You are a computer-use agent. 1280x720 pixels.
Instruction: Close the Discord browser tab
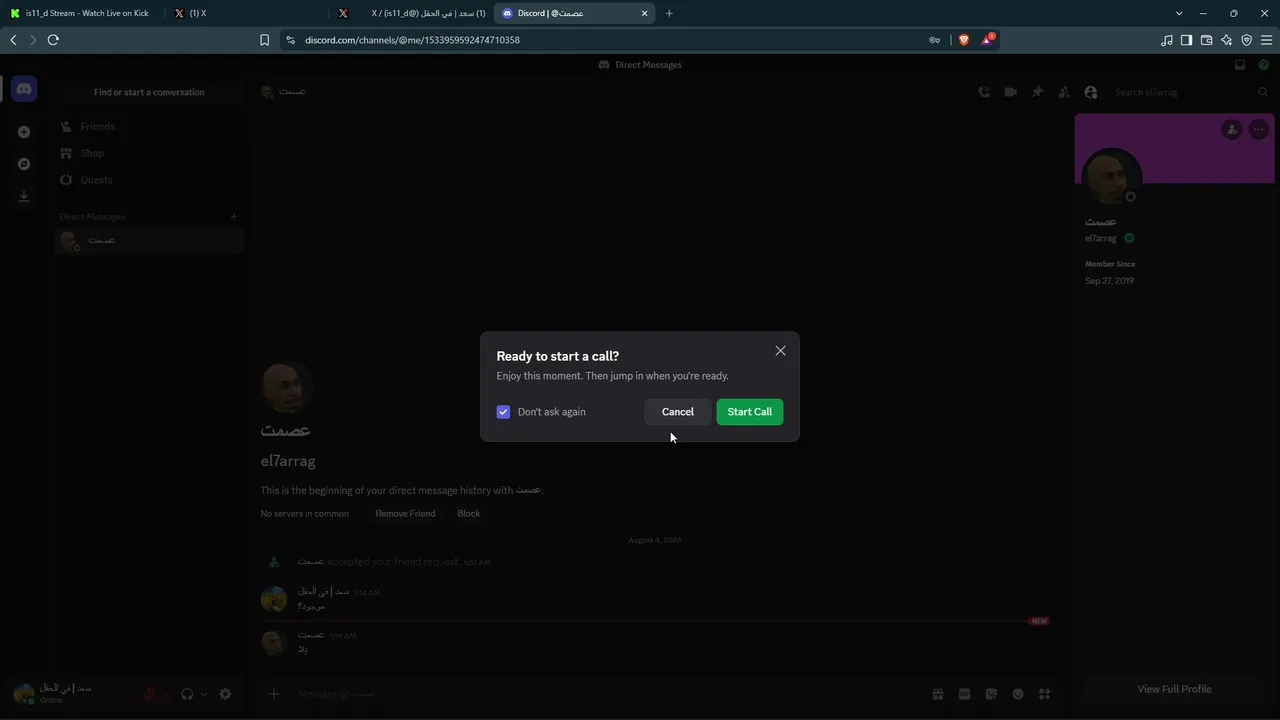pyautogui.click(x=644, y=13)
